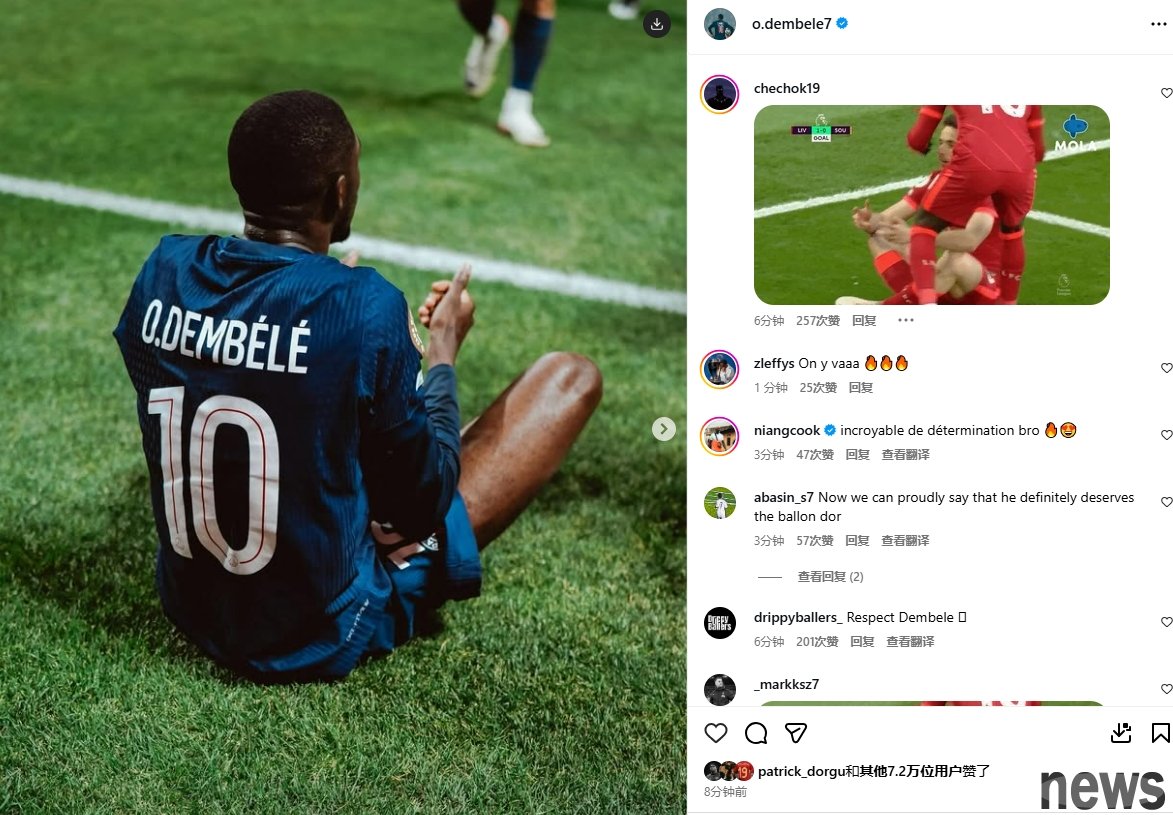Like the post with heart icon
This screenshot has height=815, width=1173.
(716, 733)
